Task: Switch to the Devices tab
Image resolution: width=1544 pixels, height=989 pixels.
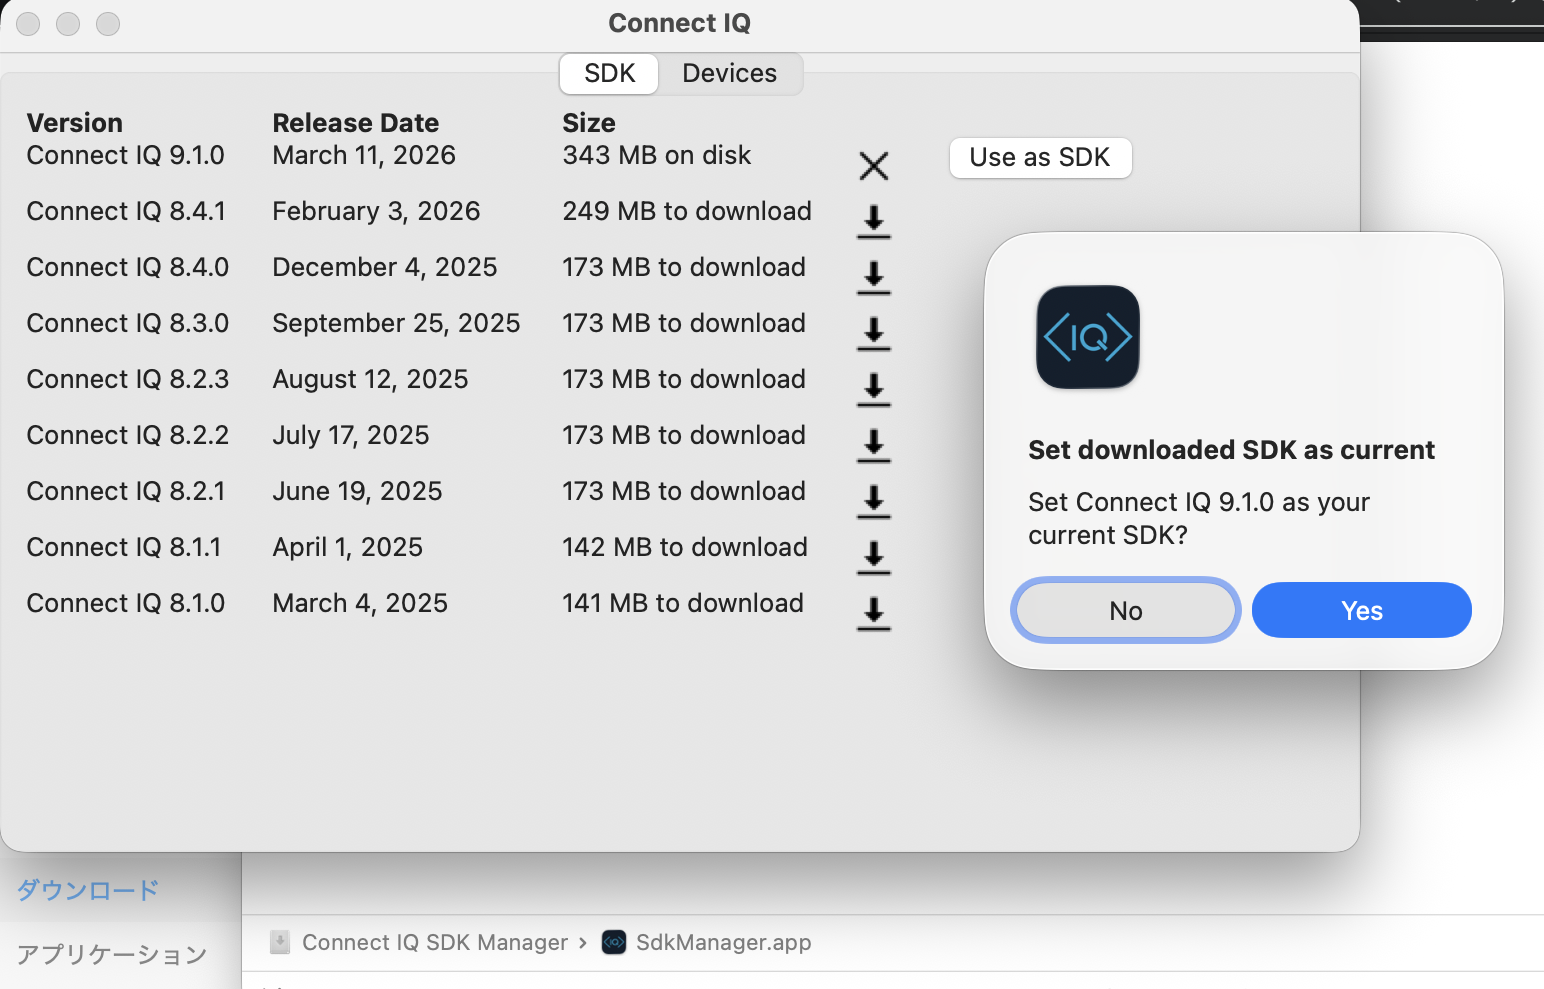Action: click(730, 74)
